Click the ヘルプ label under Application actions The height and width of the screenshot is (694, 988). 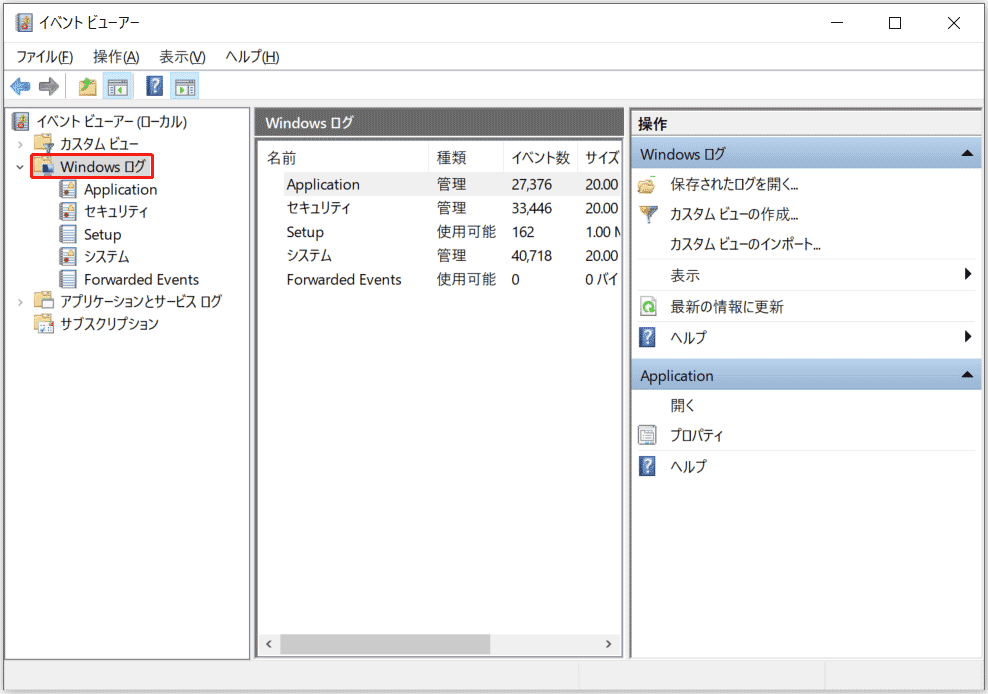pos(689,466)
